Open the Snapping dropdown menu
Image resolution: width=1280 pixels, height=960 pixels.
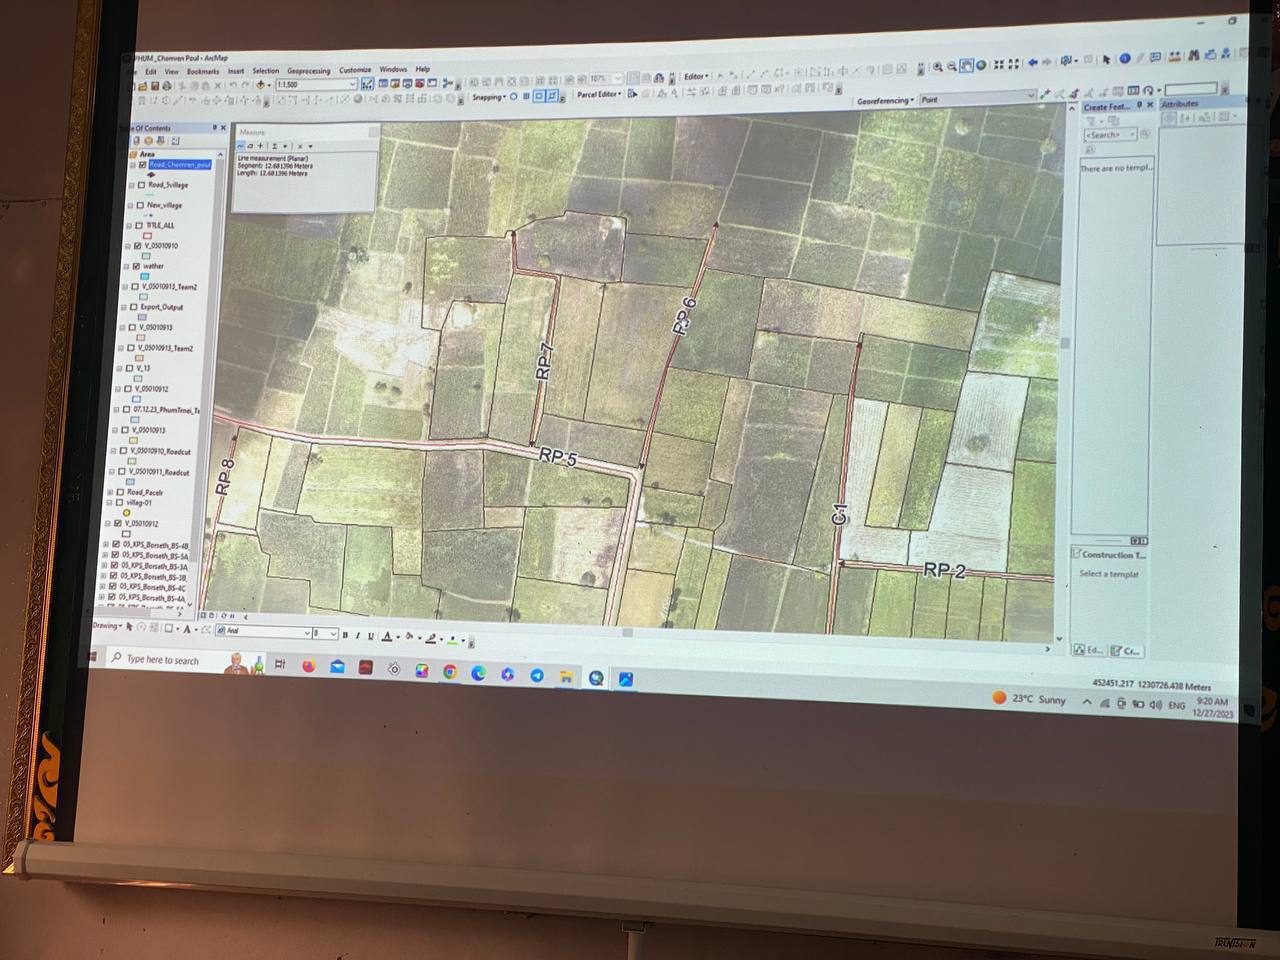tap(490, 96)
